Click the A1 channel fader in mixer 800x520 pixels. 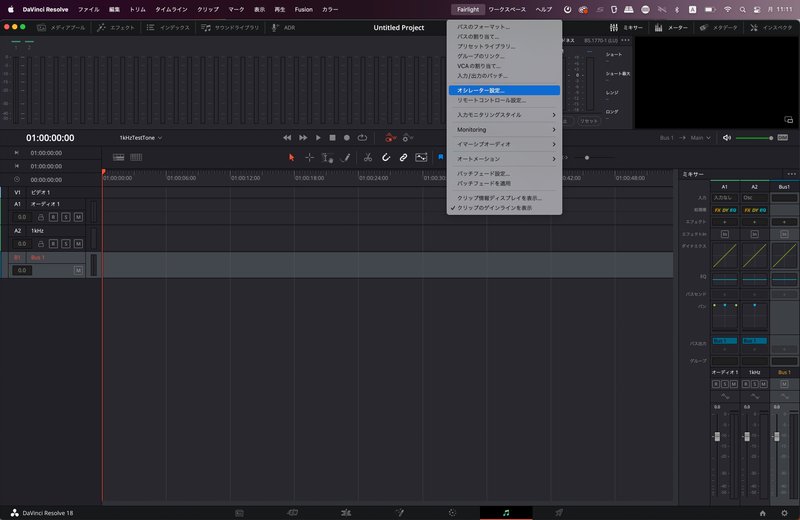click(x=717, y=436)
